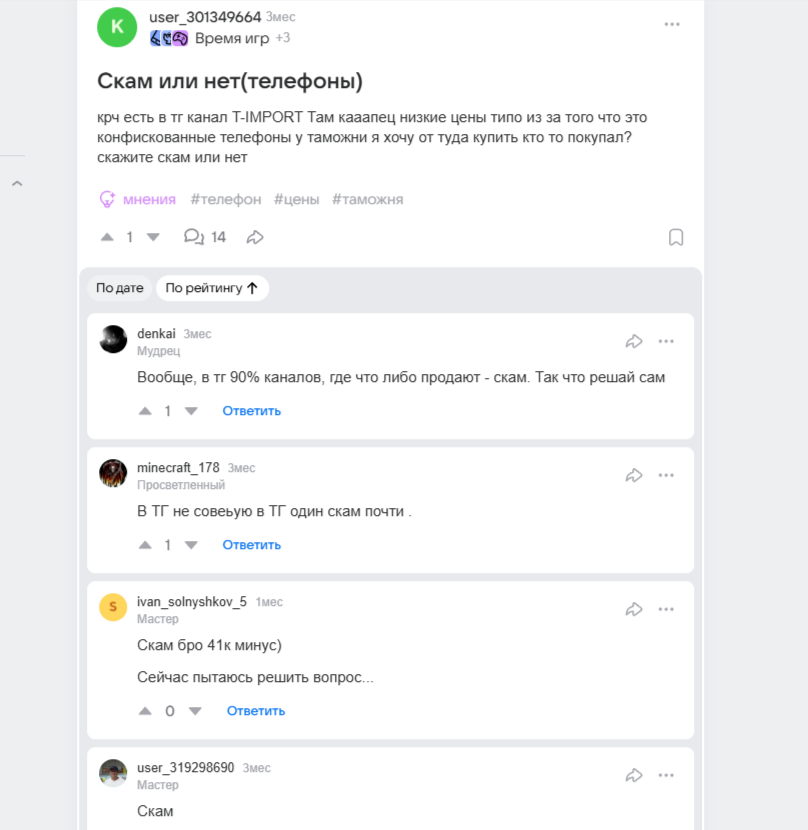Downvote ivan_solnyshkov_5's answer
This screenshot has width=808, height=830.
point(195,711)
